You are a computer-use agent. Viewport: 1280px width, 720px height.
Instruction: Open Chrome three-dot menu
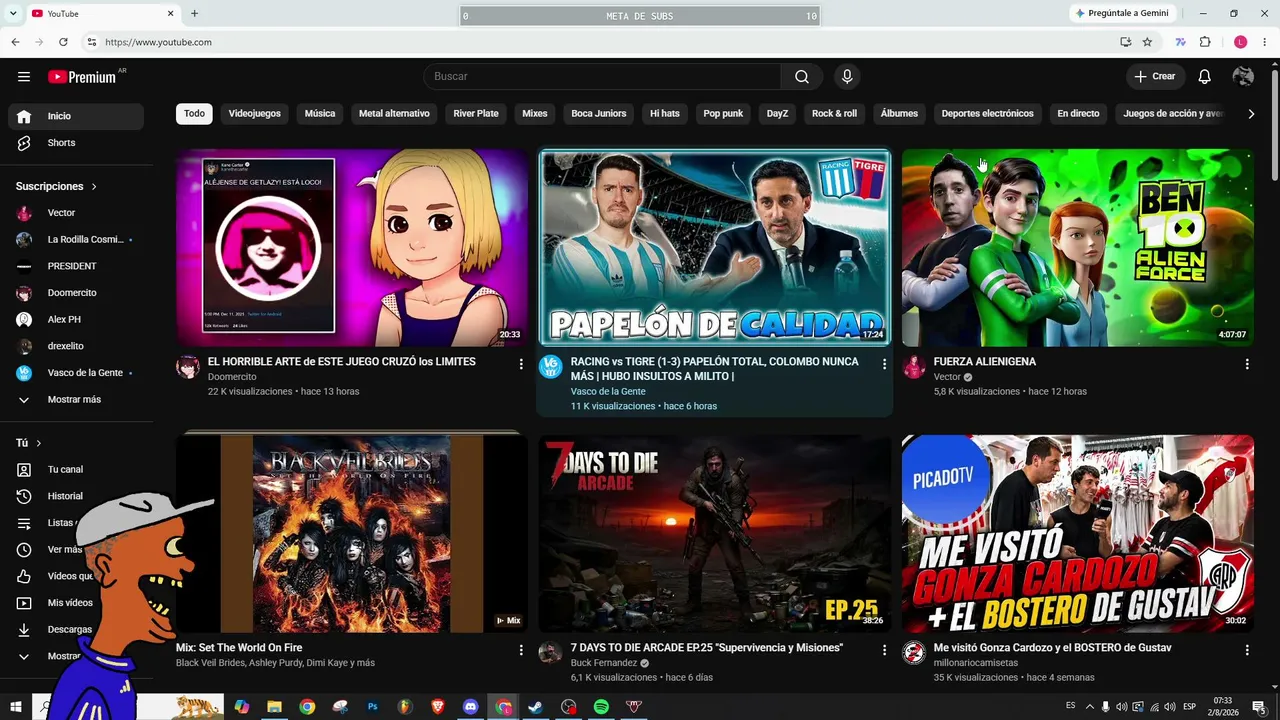pyautogui.click(x=1265, y=42)
